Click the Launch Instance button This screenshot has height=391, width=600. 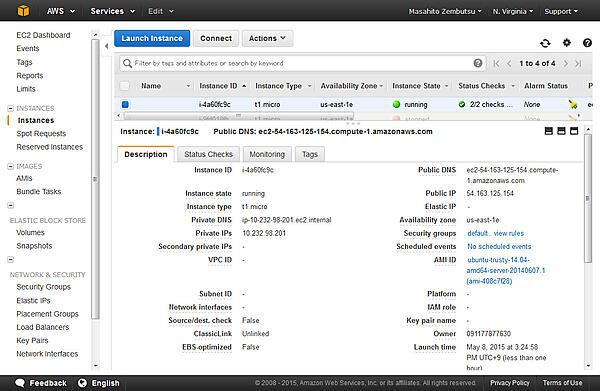(152, 38)
